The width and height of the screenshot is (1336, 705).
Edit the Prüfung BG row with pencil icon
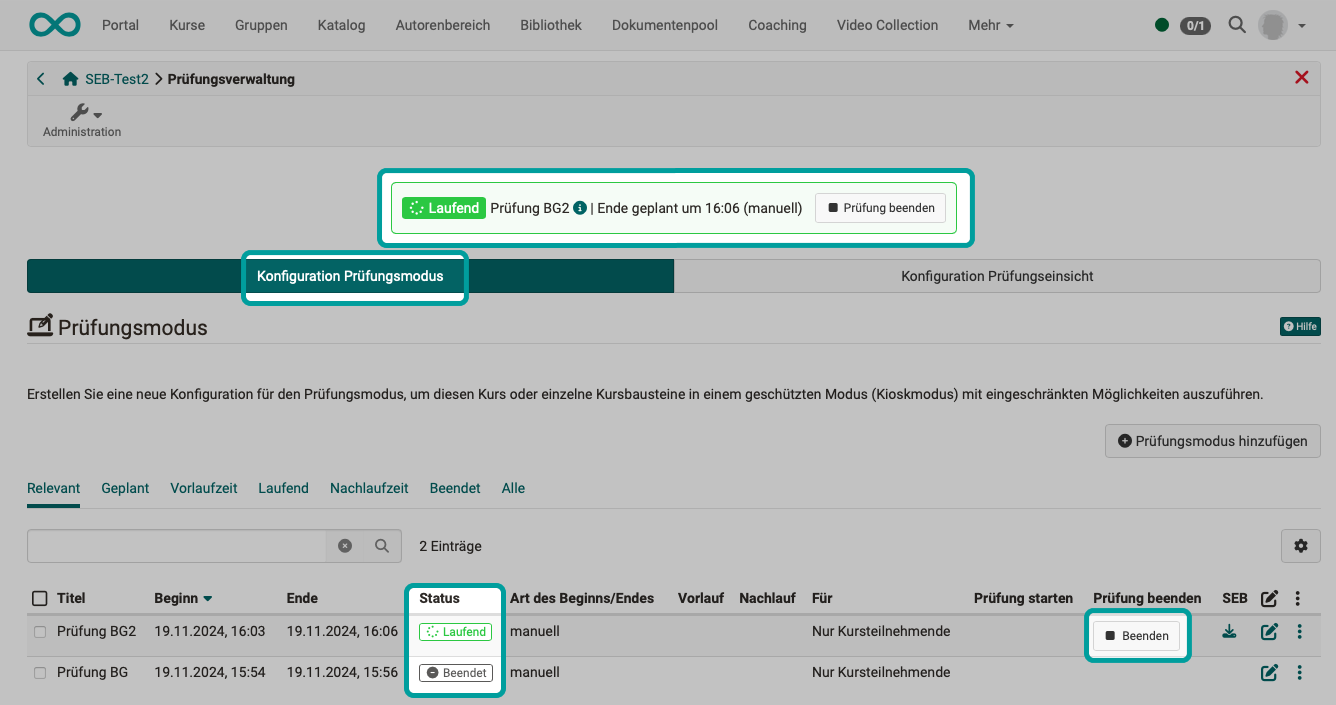pos(1269,673)
